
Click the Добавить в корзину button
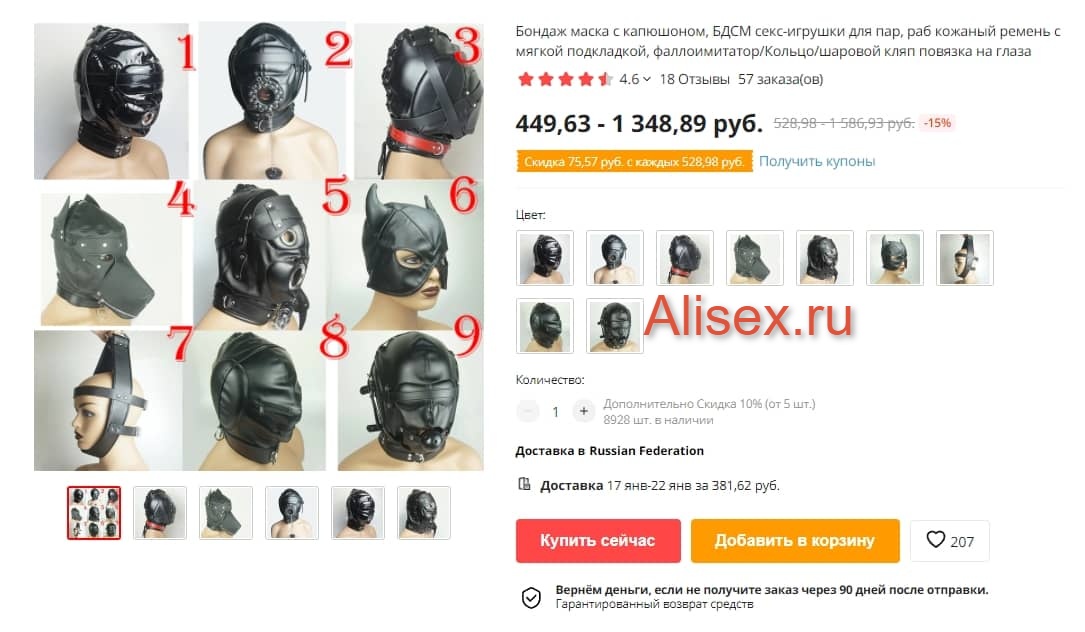[795, 541]
